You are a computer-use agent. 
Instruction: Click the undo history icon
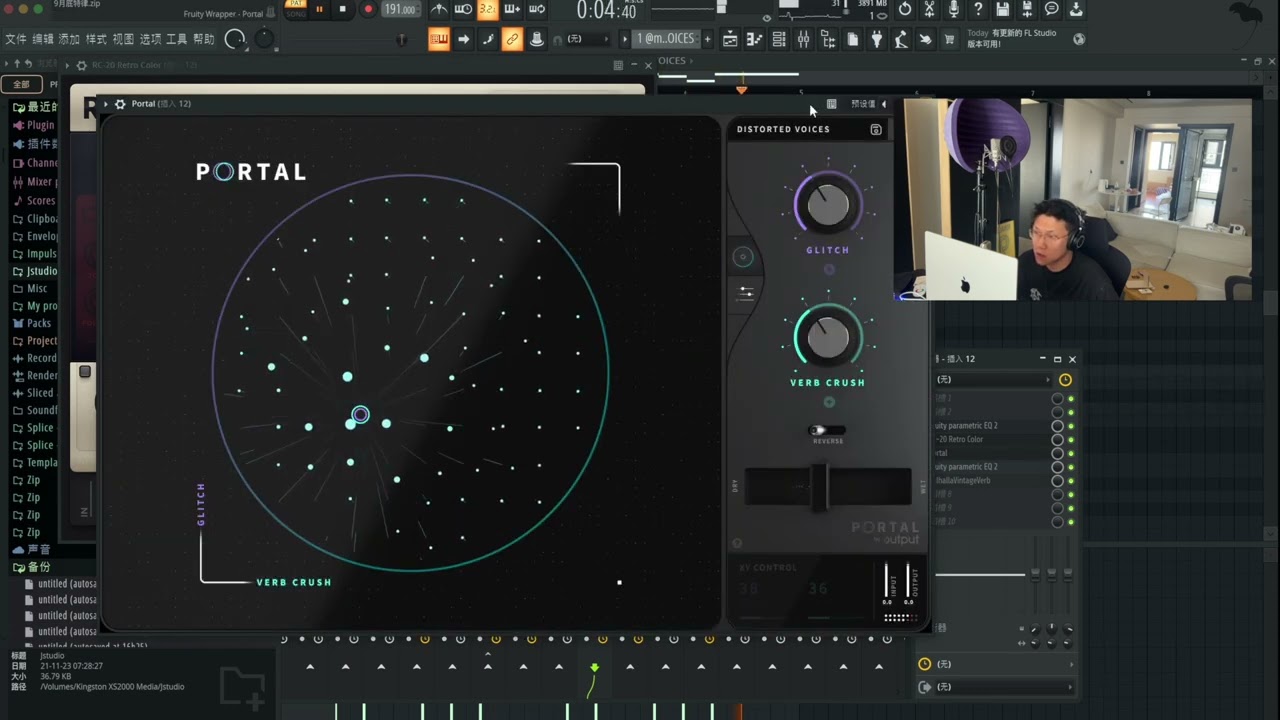(x=905, y=9)
